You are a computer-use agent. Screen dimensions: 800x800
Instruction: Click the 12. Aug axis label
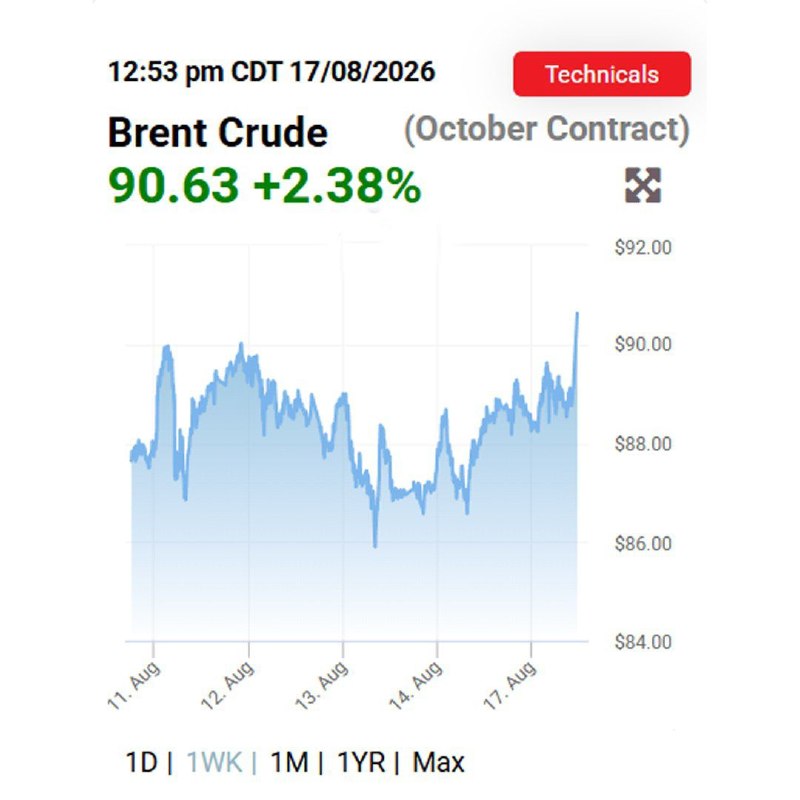228,685
